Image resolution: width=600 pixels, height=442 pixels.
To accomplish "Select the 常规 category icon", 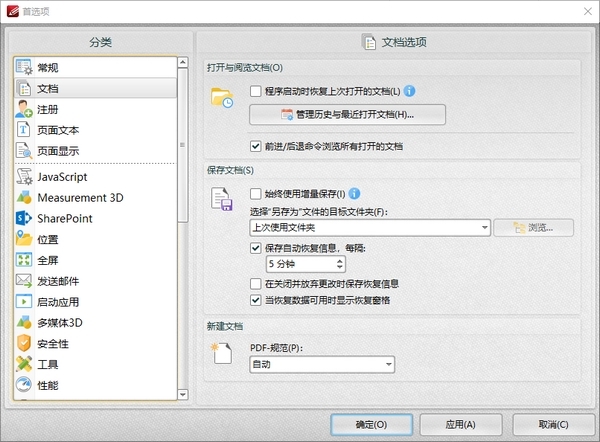I will tap(24, 67).
